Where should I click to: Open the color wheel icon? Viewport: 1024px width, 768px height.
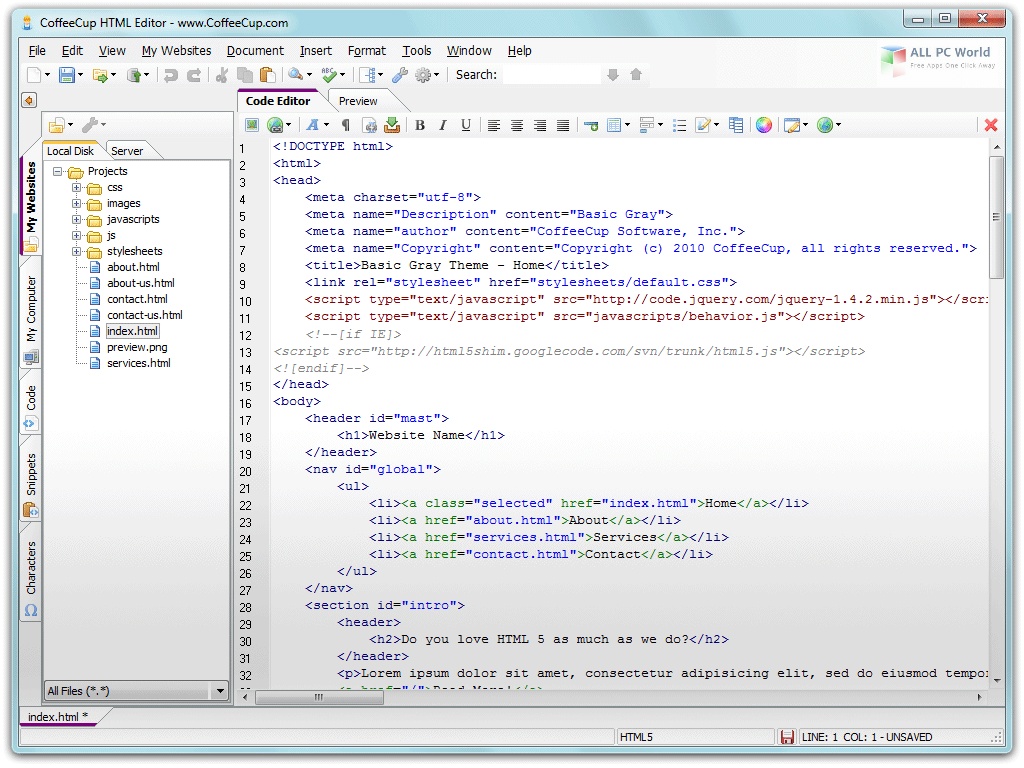pos(763,125)
